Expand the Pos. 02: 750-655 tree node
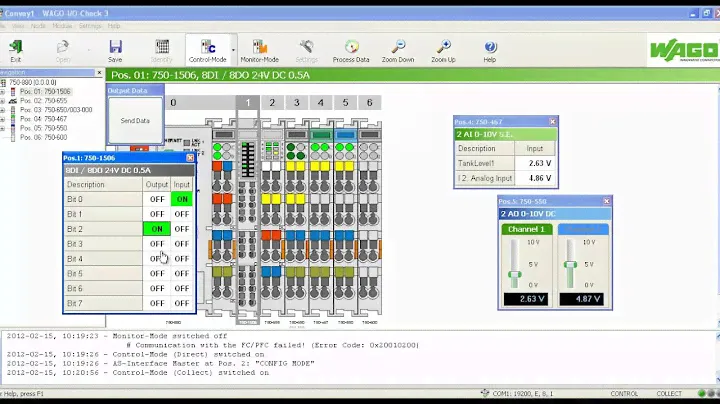 [x=3, y=100]
